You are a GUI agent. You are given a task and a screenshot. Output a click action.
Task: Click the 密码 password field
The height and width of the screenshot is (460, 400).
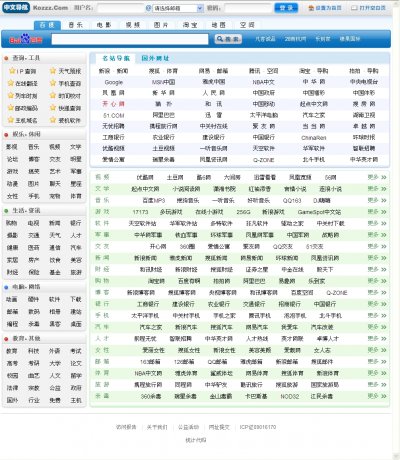click(x=248, y=8)
